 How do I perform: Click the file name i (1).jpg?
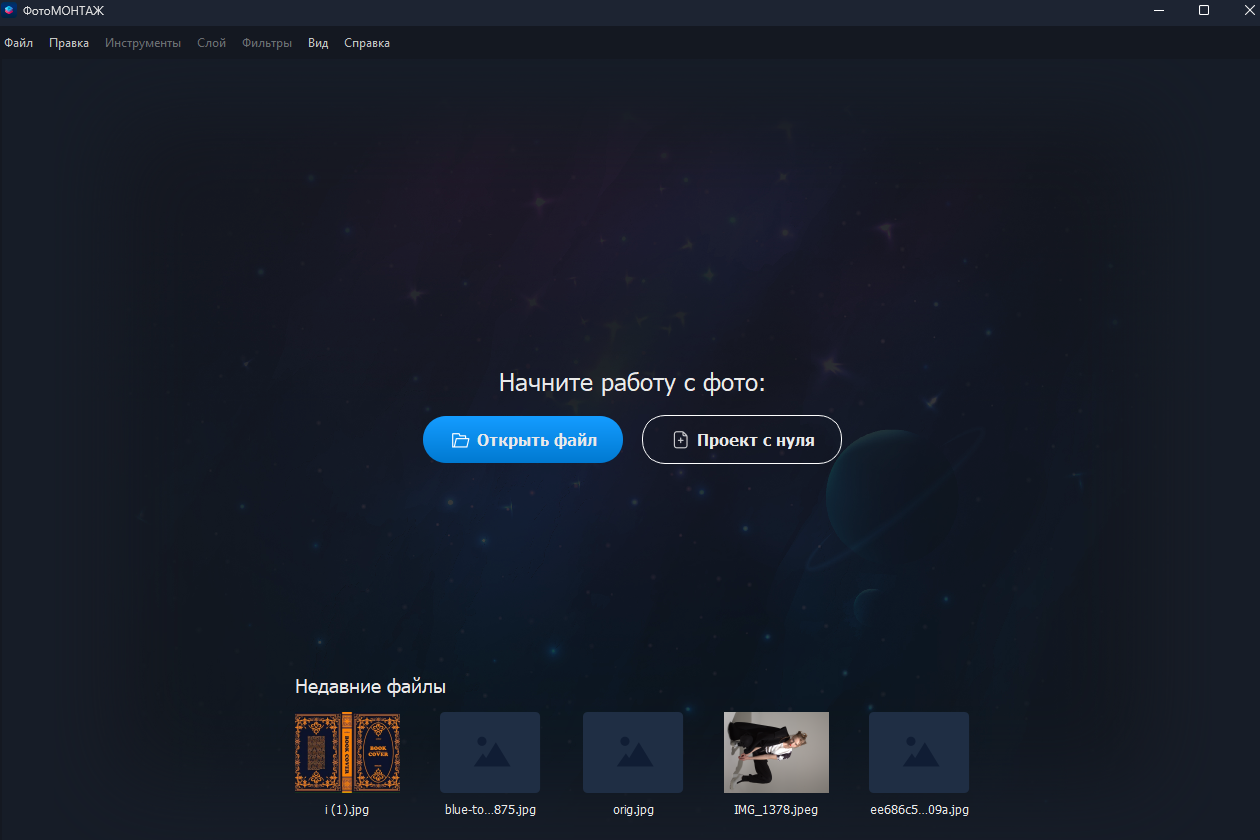point(347,810)
